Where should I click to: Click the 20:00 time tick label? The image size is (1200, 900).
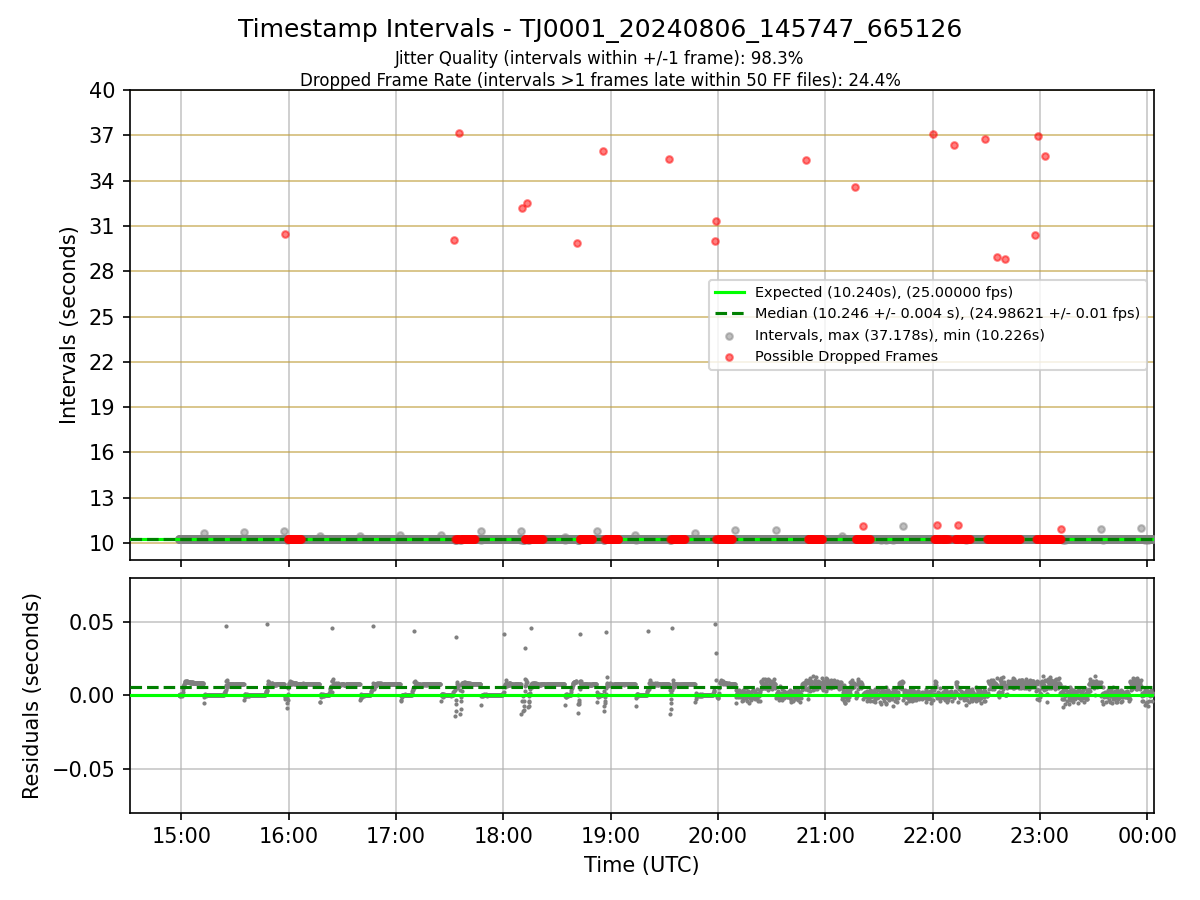click(718, 835)
